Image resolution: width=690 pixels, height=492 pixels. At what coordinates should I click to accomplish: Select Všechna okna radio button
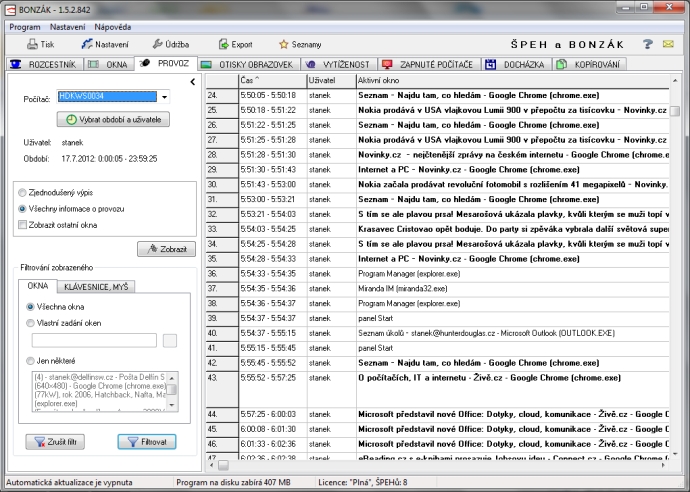click(x=30, y=307)
